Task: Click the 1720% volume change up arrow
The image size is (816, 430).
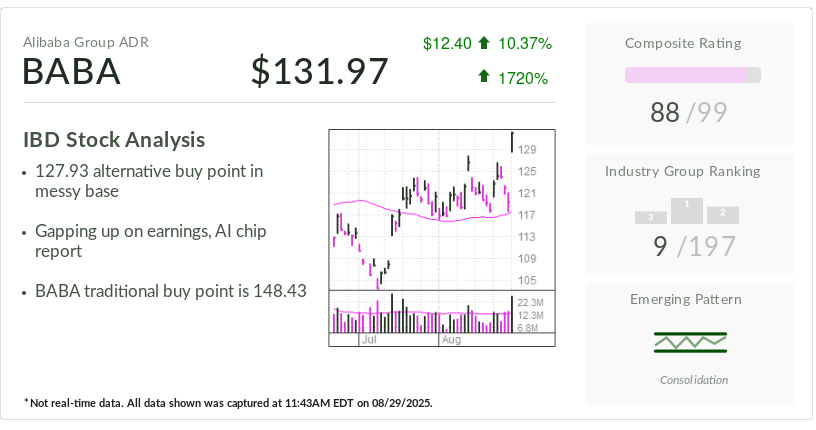Action: tap(484, 76)
